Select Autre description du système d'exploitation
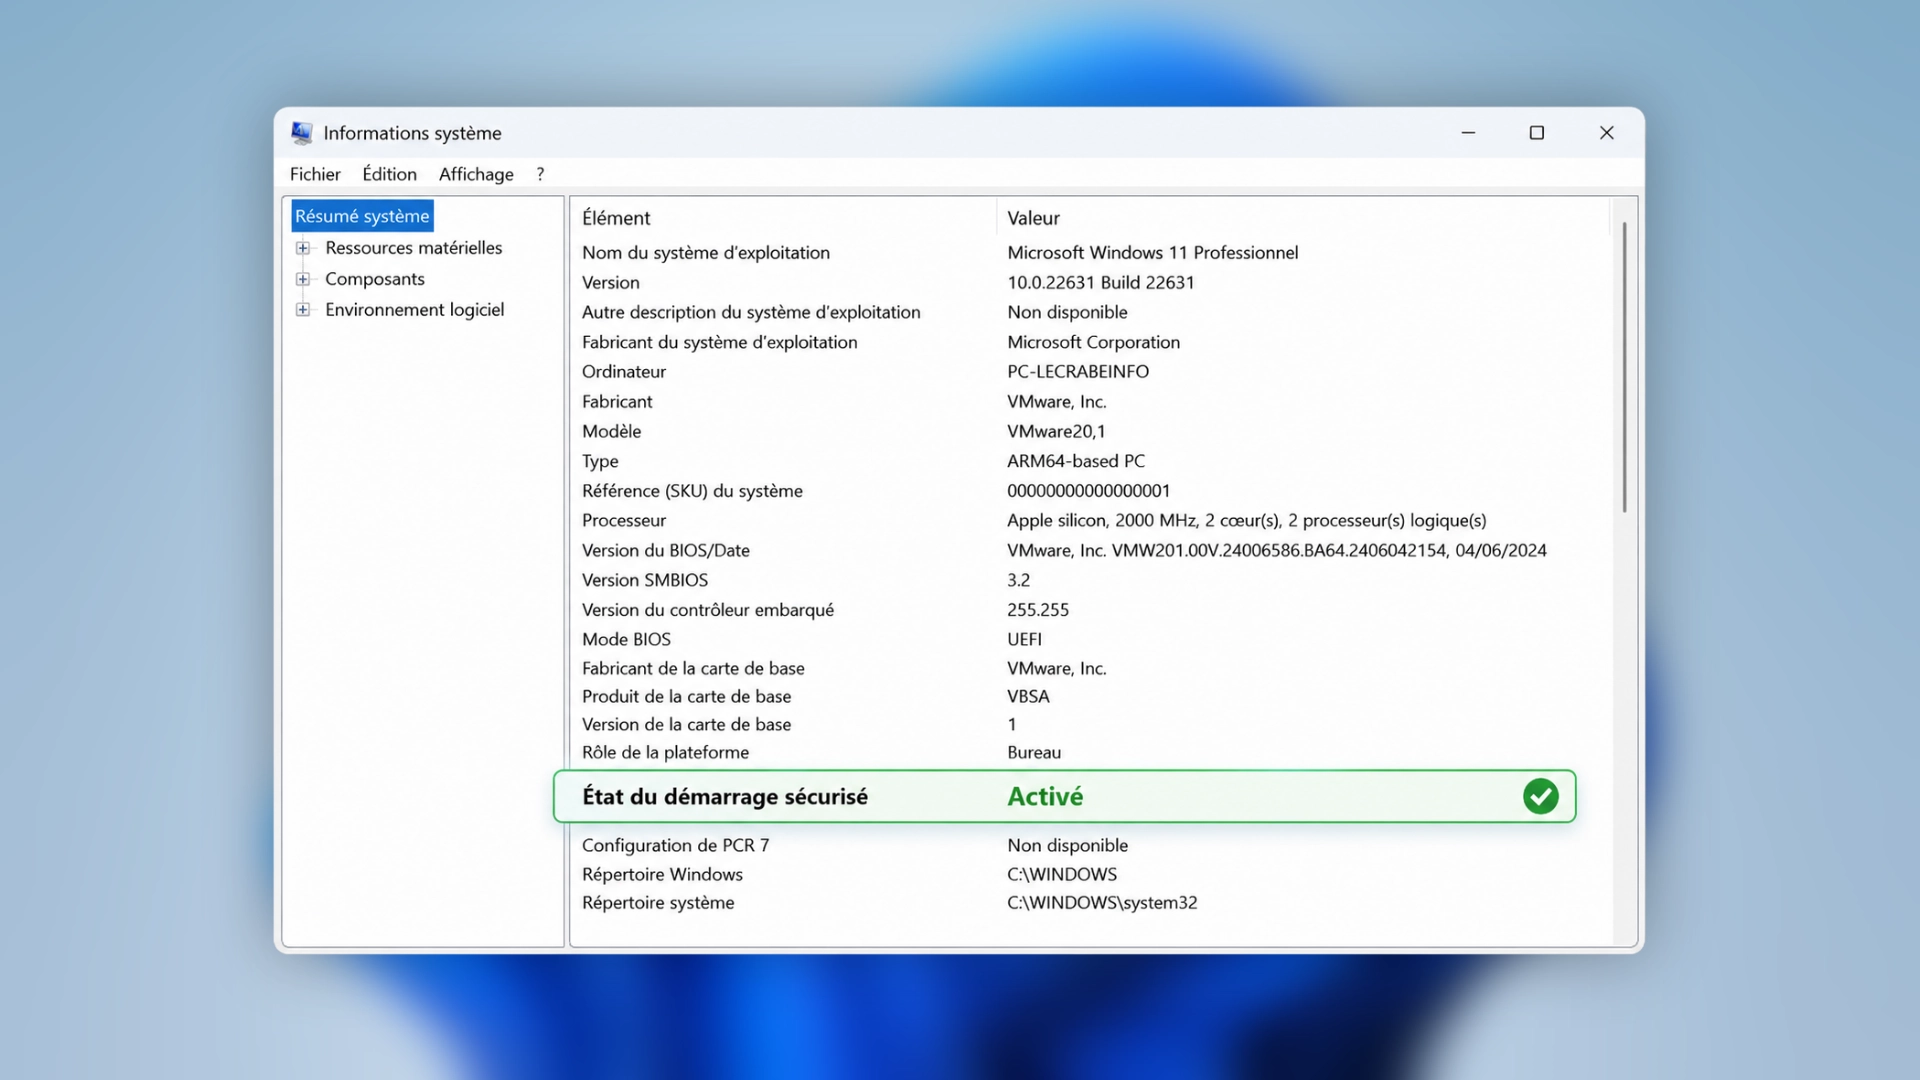1920x1080 pixels. [751, 312]
